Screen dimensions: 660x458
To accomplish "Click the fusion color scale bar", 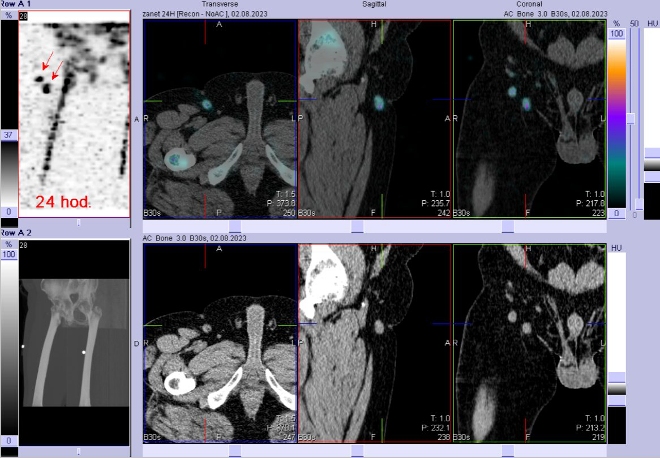I will [616, 120].
